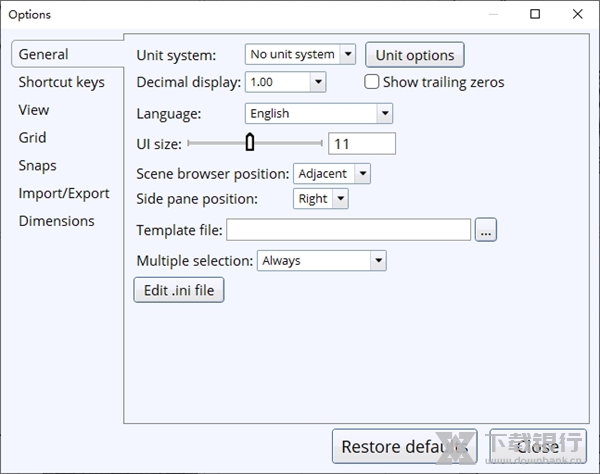Image resolution: width=600 pixels, height=474 pixels.
Task: Select the Dimensions tab
Action: coord(56,221)
